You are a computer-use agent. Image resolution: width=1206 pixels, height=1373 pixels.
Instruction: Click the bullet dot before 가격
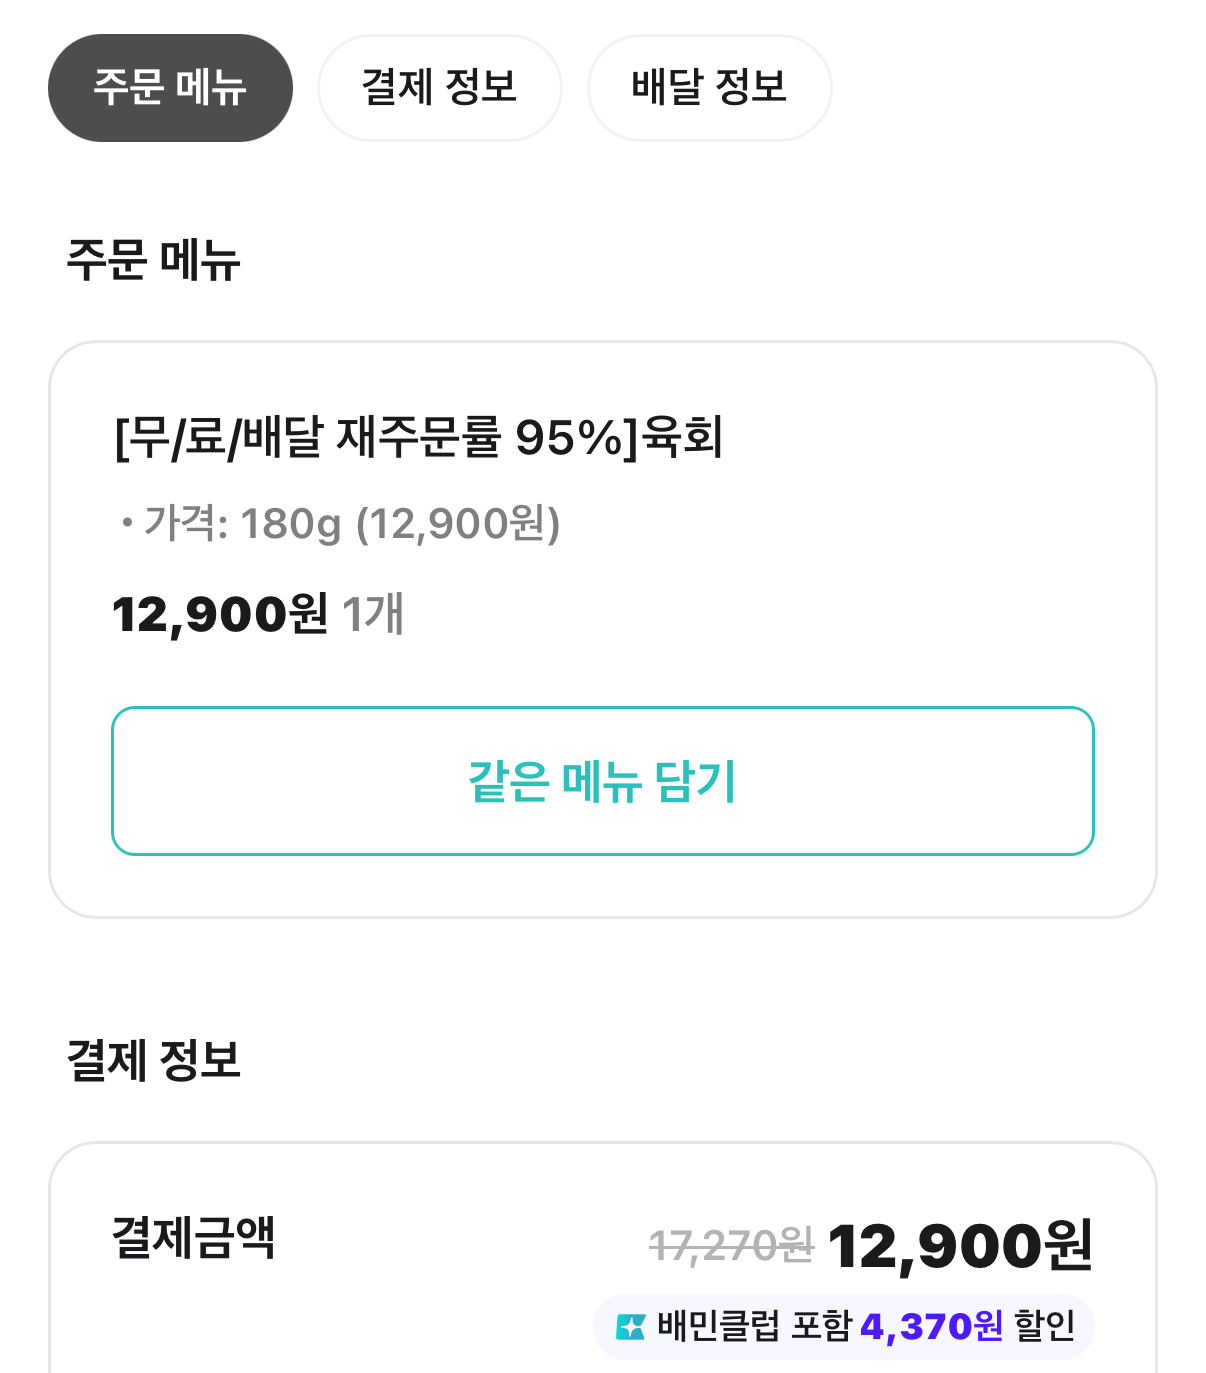(x=126, y=522)
